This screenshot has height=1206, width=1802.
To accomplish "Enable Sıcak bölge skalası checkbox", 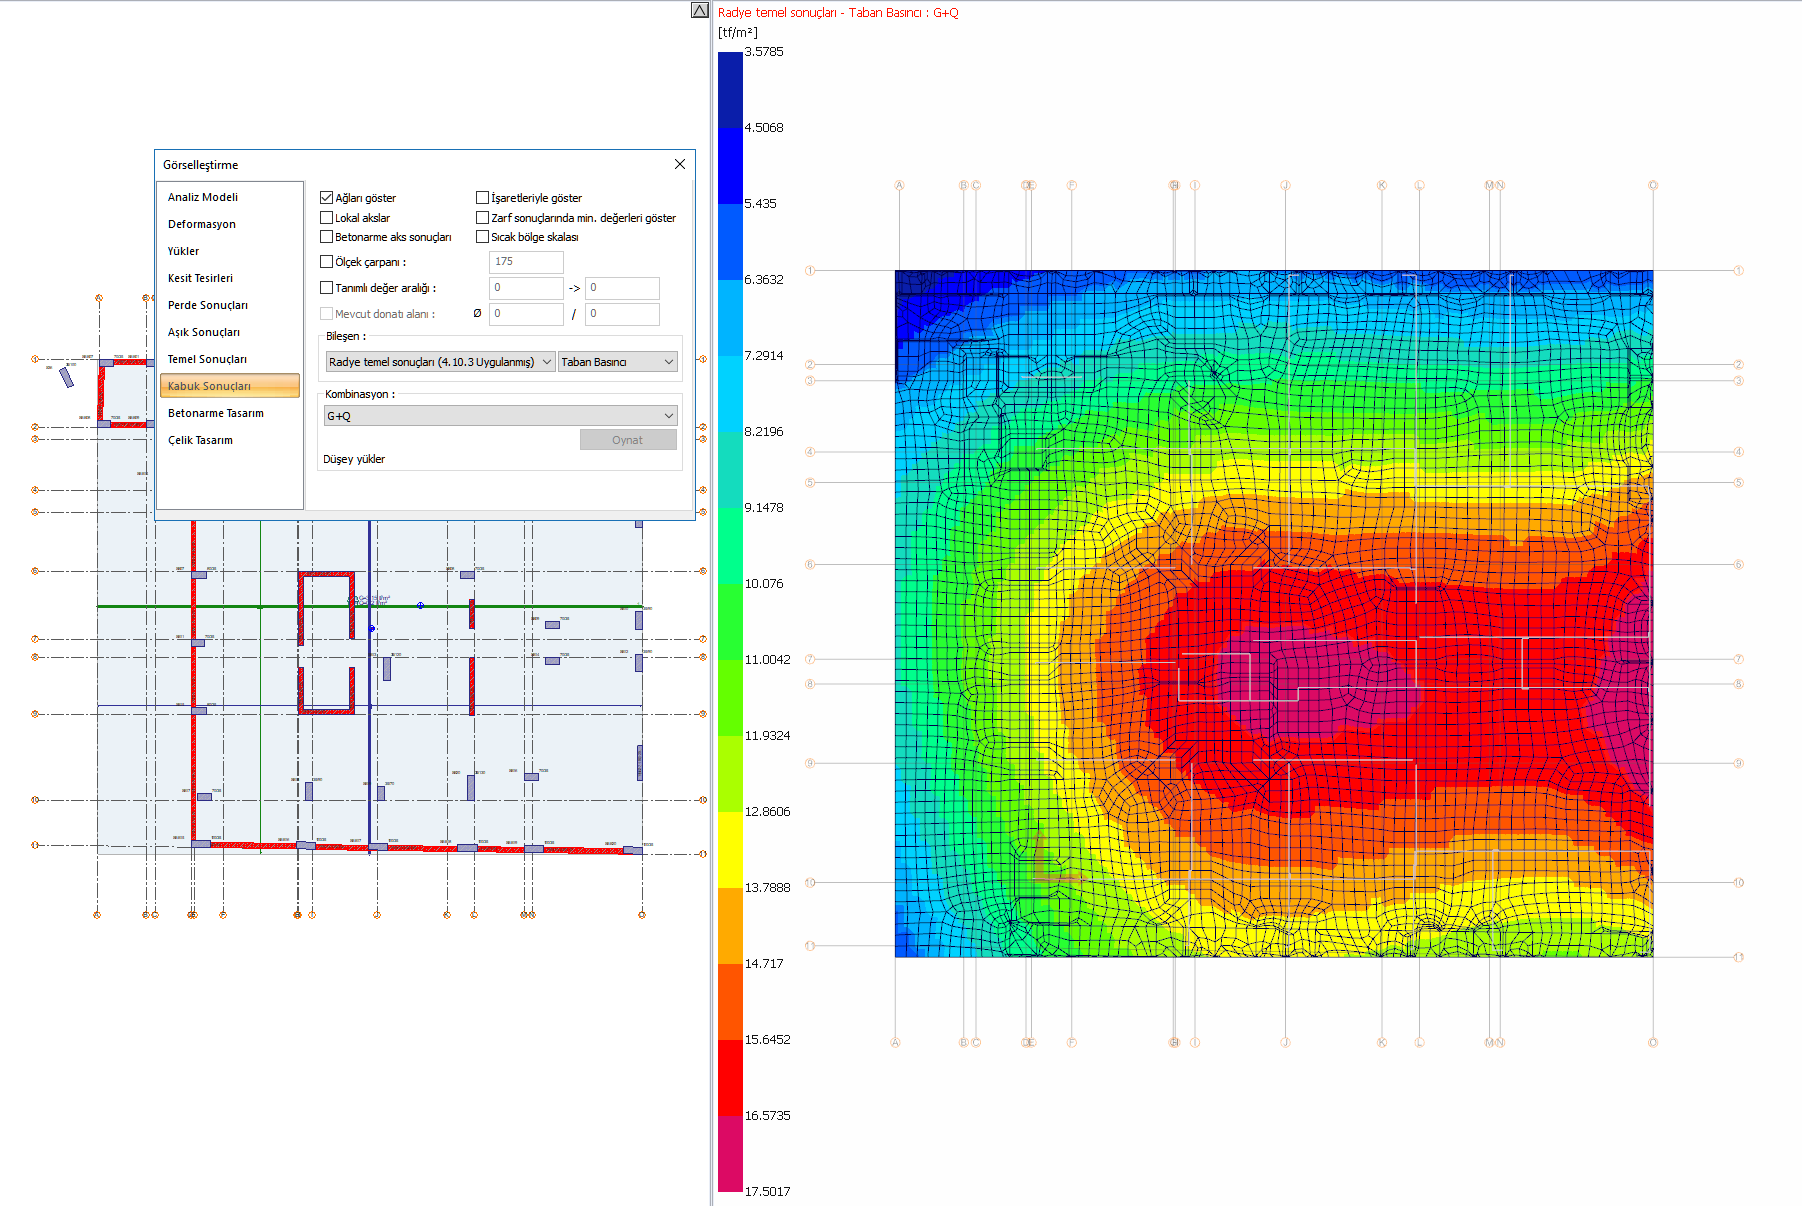I will pyautogui.click(x=483, y=237).
